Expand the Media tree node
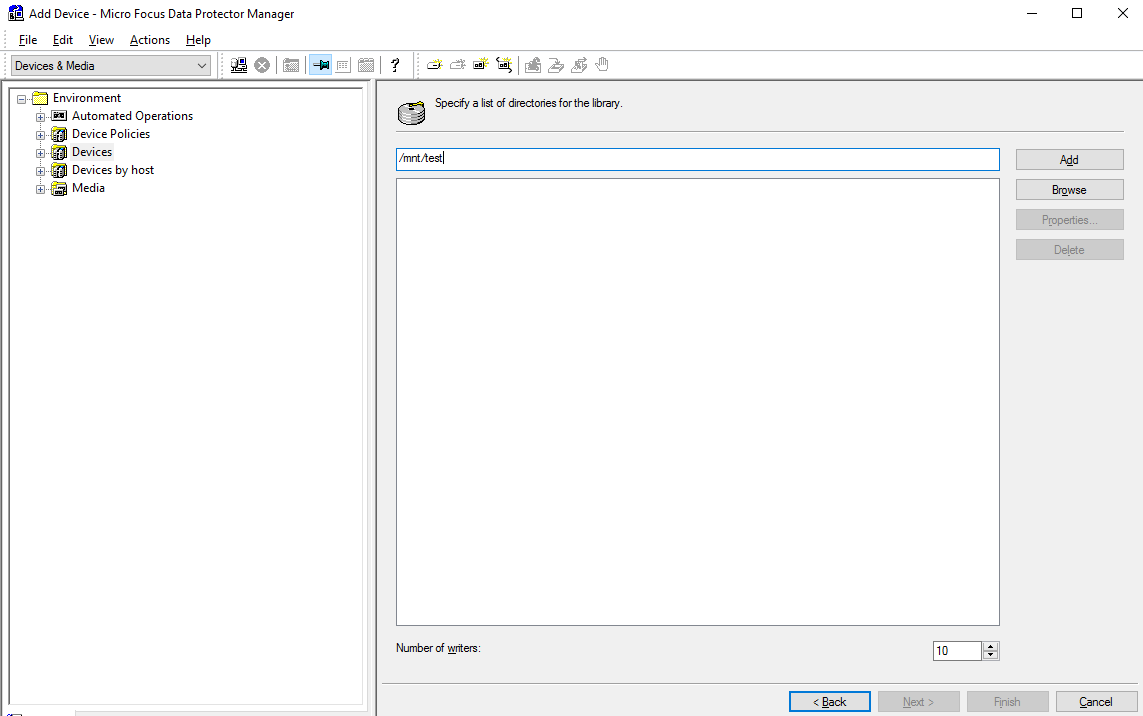 41,189
